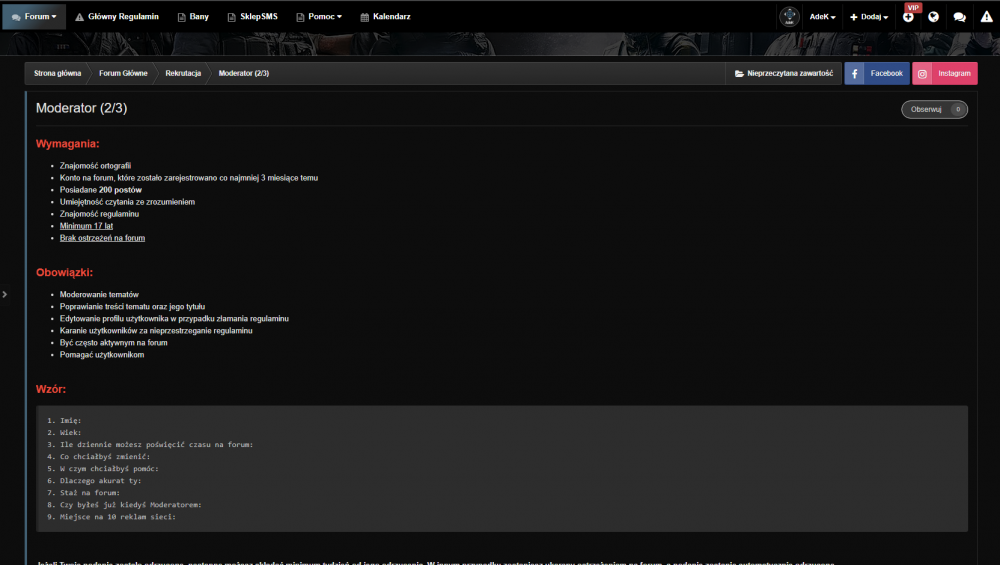Navigate to Rekrutacja breadcrumb
The image size is (1000, 565).
click(183, 73)
